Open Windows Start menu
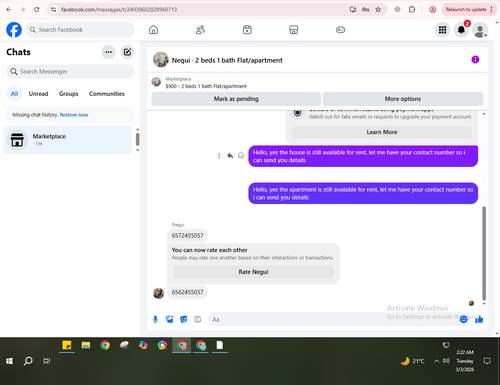The width and height of the screenshot is (500, 385). [9, 361]
